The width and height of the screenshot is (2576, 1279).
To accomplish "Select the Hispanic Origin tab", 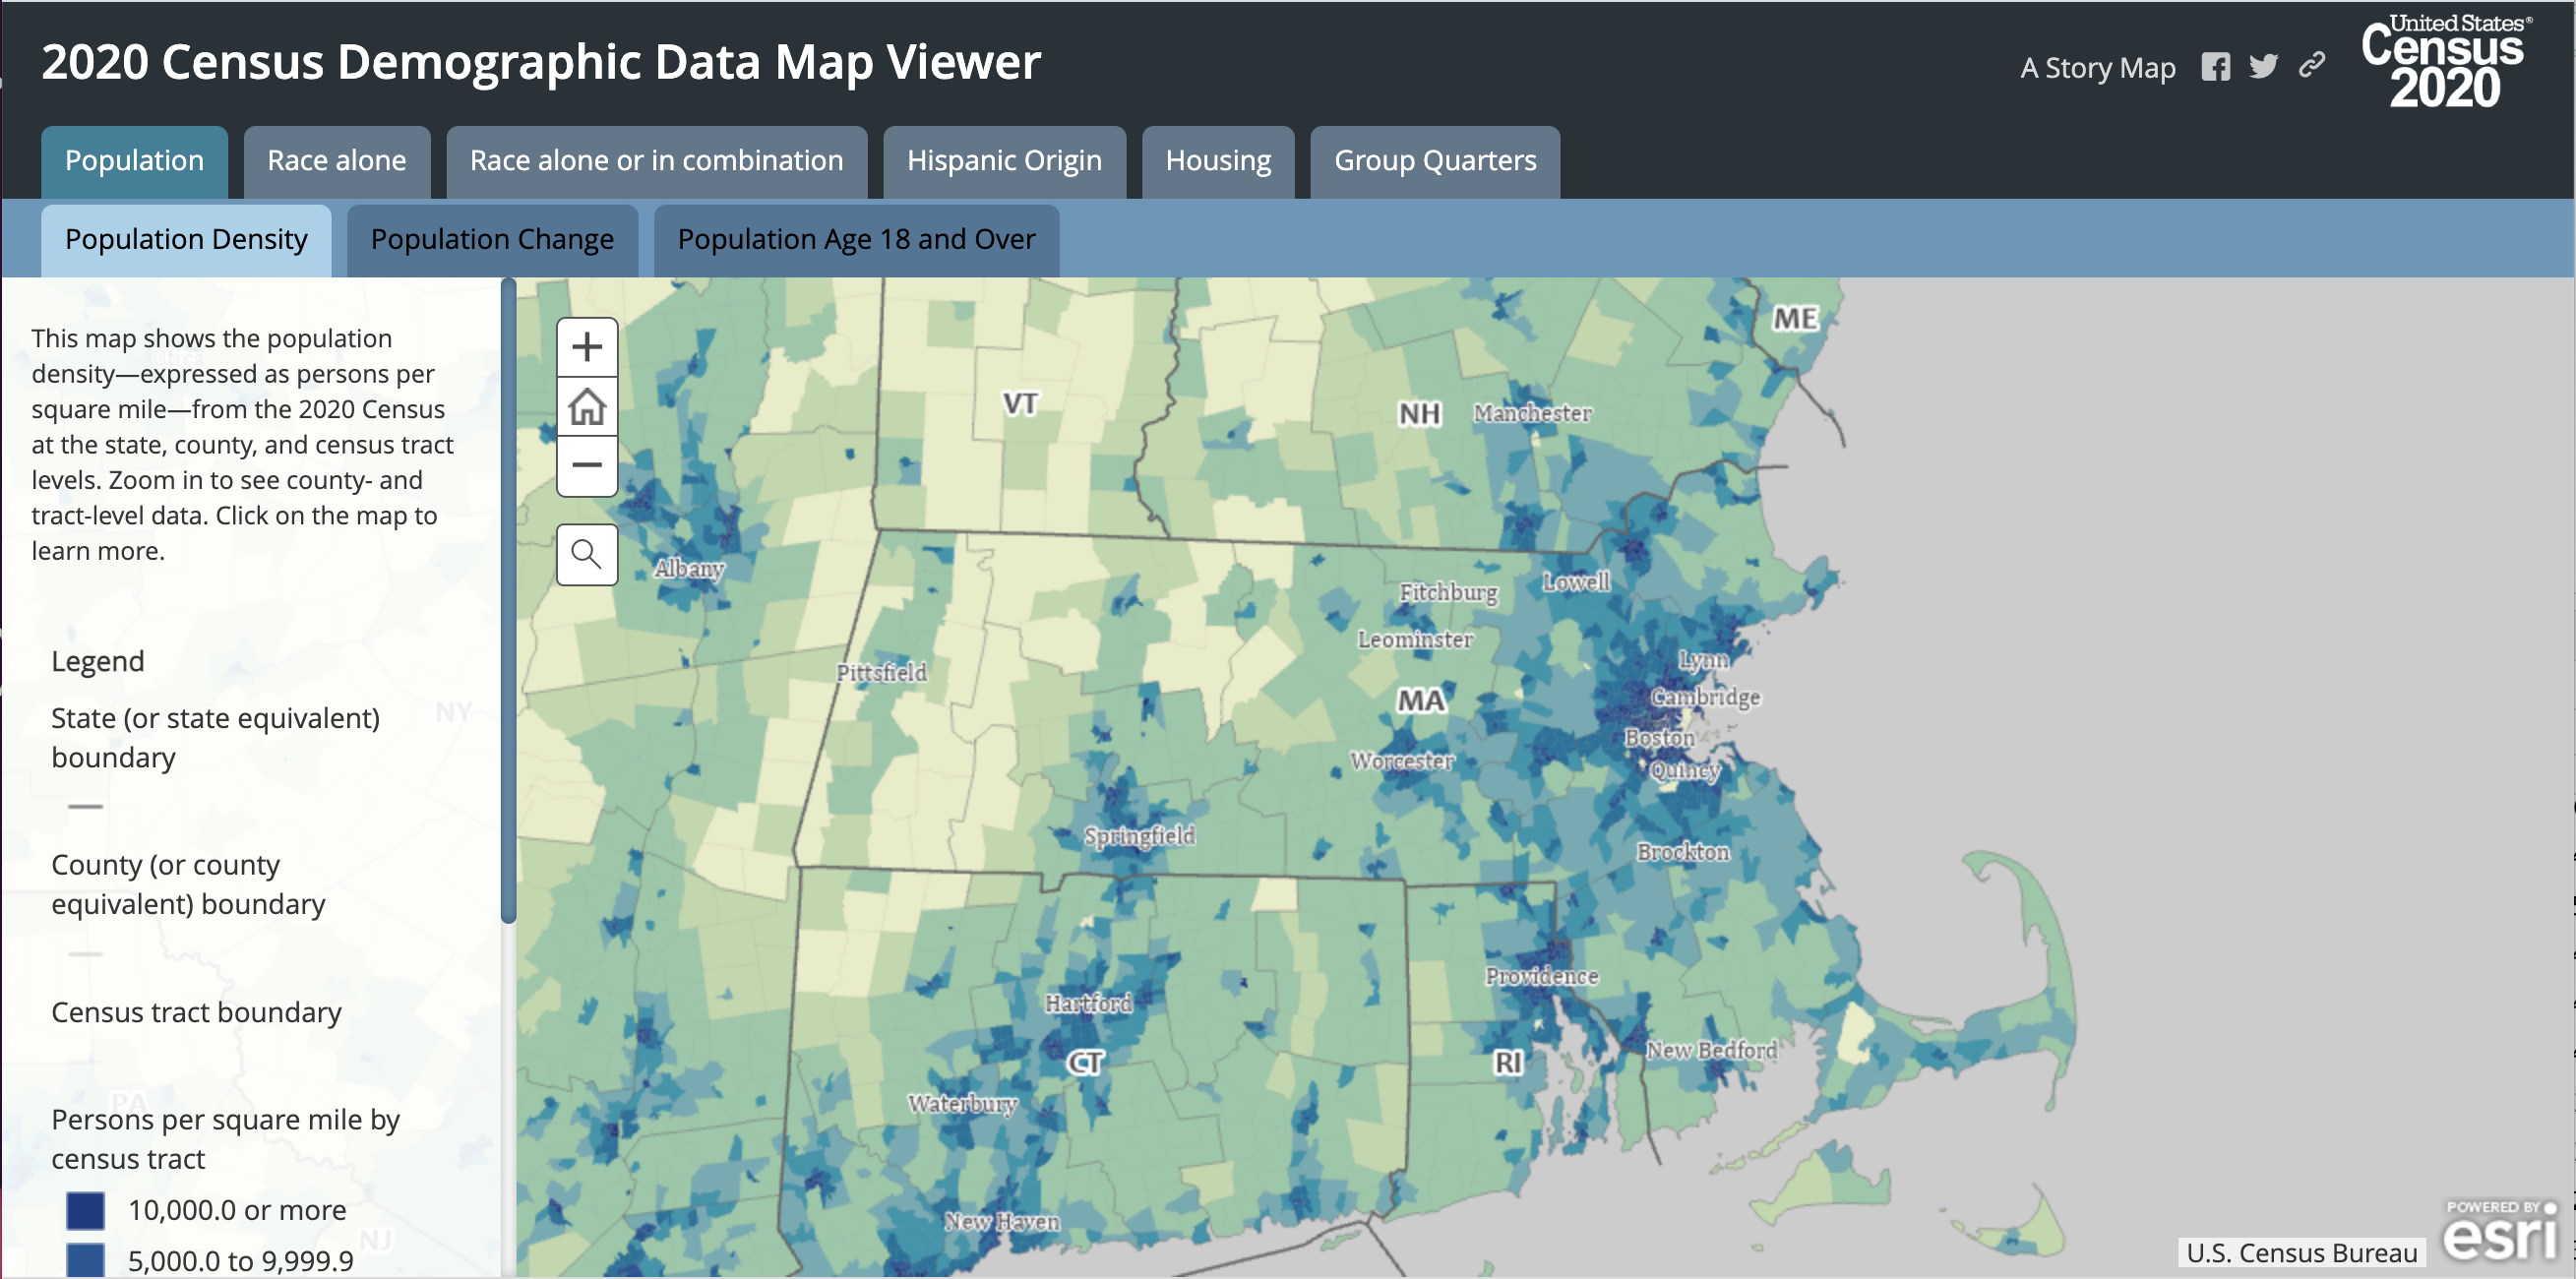I will coord(1003,161).
